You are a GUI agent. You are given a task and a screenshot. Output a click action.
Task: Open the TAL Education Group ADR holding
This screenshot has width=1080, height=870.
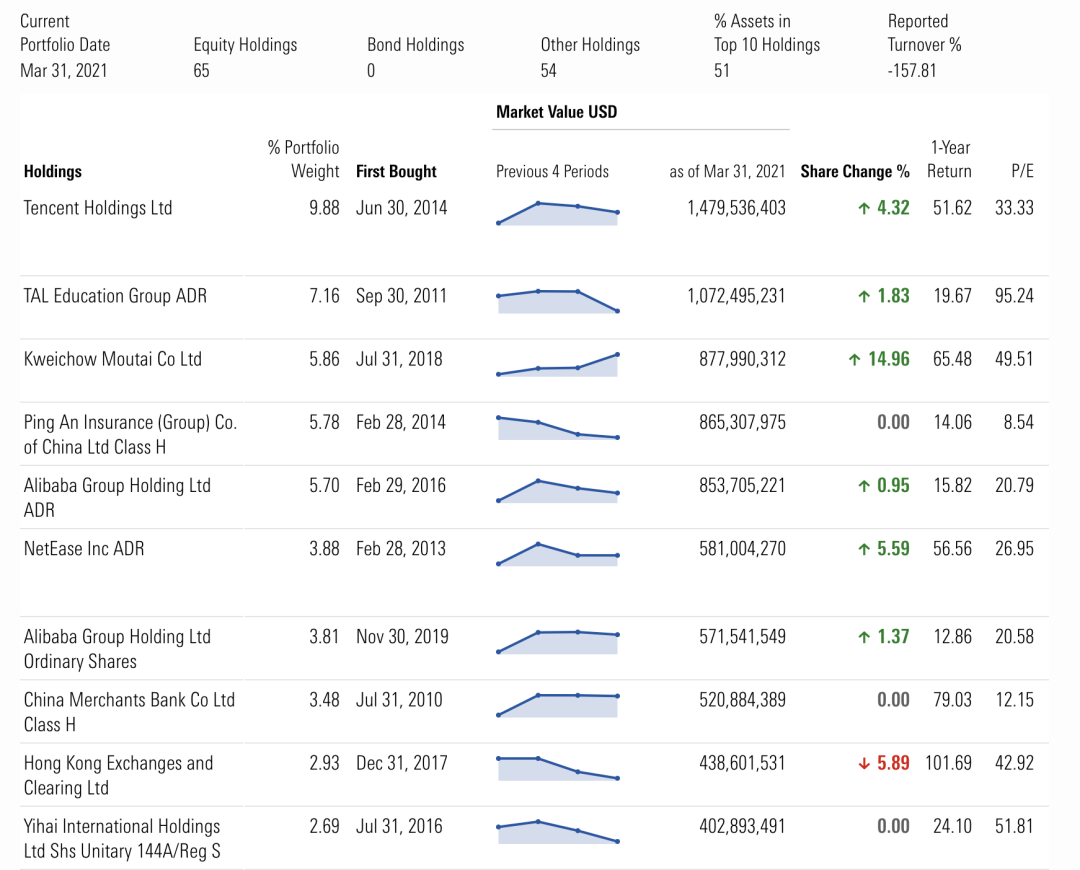[115, 296]
